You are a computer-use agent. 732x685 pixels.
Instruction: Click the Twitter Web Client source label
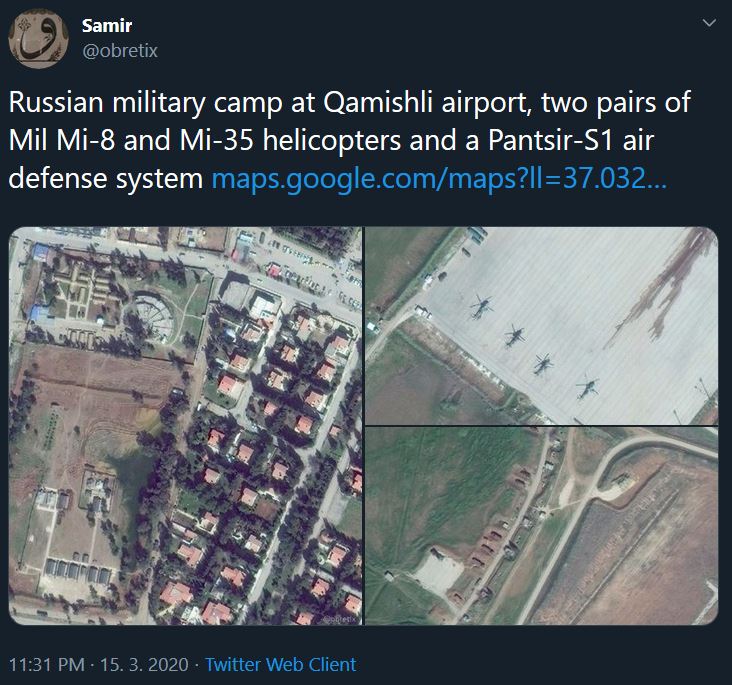(281, 664)
